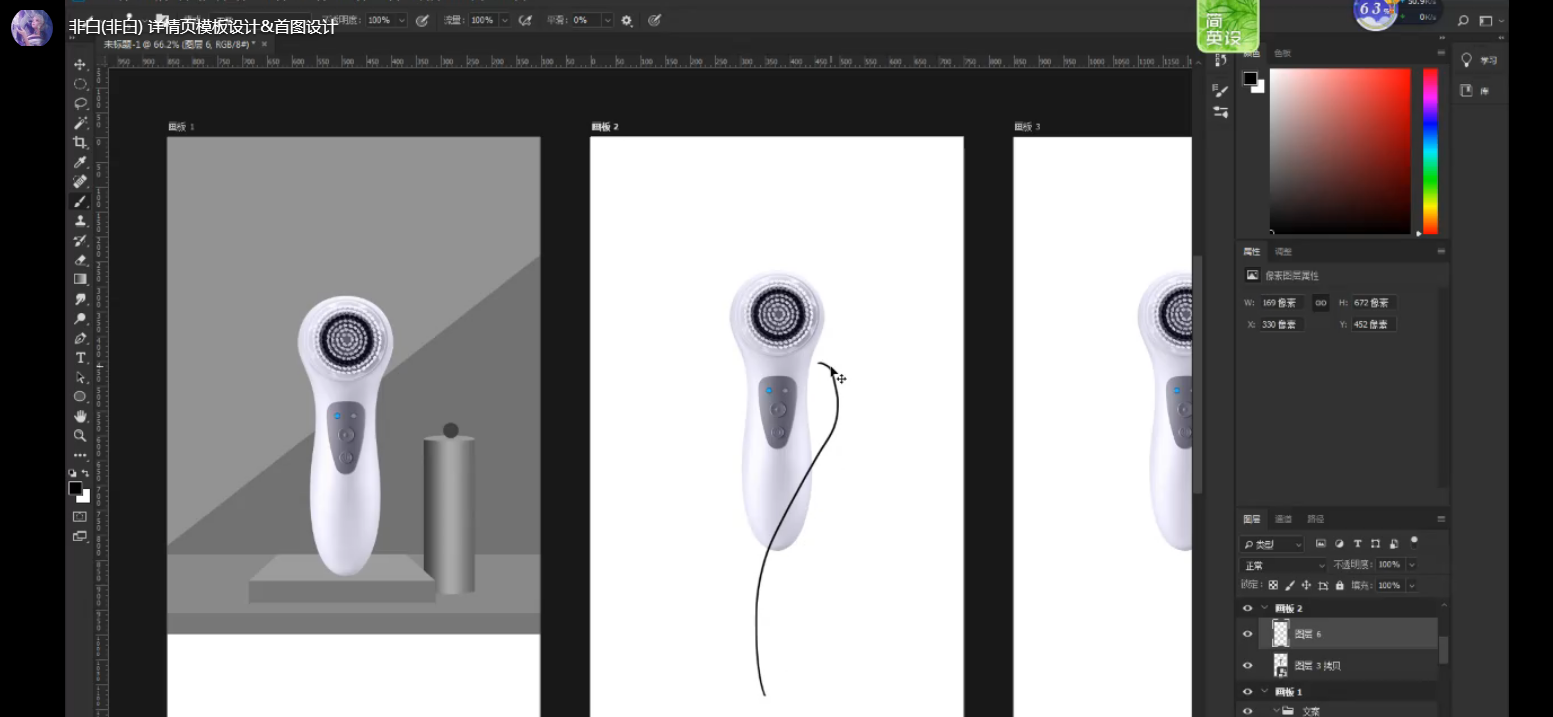Open the Libraries panel icon

coord(1467,90)
